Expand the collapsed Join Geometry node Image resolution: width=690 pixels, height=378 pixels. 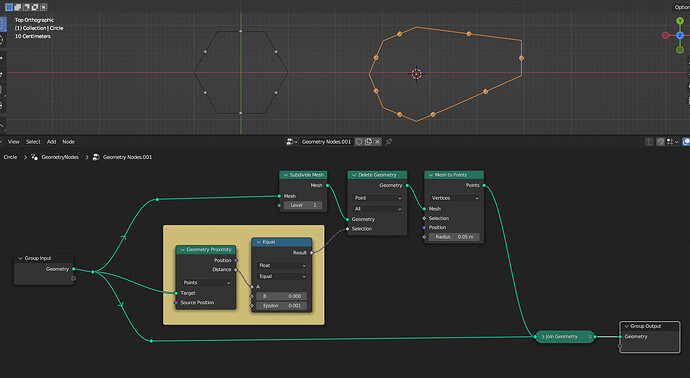[x=543, y=337]
